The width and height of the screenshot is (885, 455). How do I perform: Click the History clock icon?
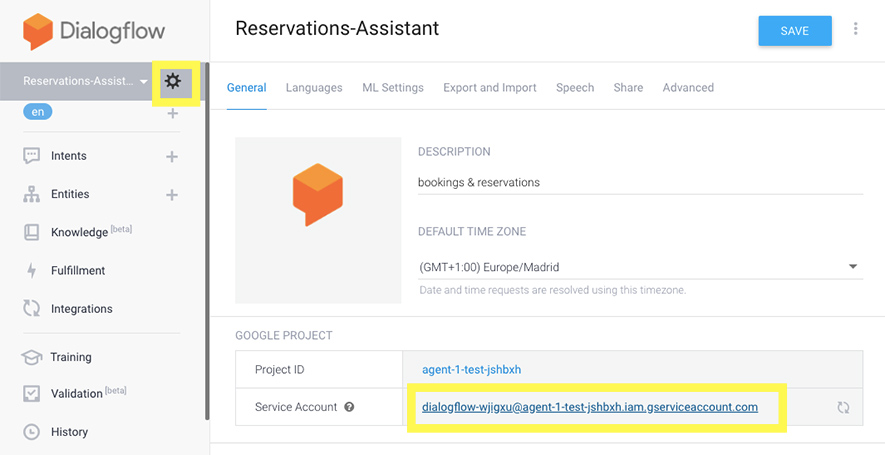(32, 432)
